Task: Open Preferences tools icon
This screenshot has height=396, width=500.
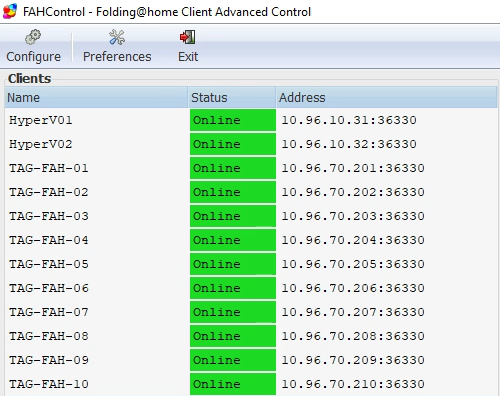Action: (117, 37)
